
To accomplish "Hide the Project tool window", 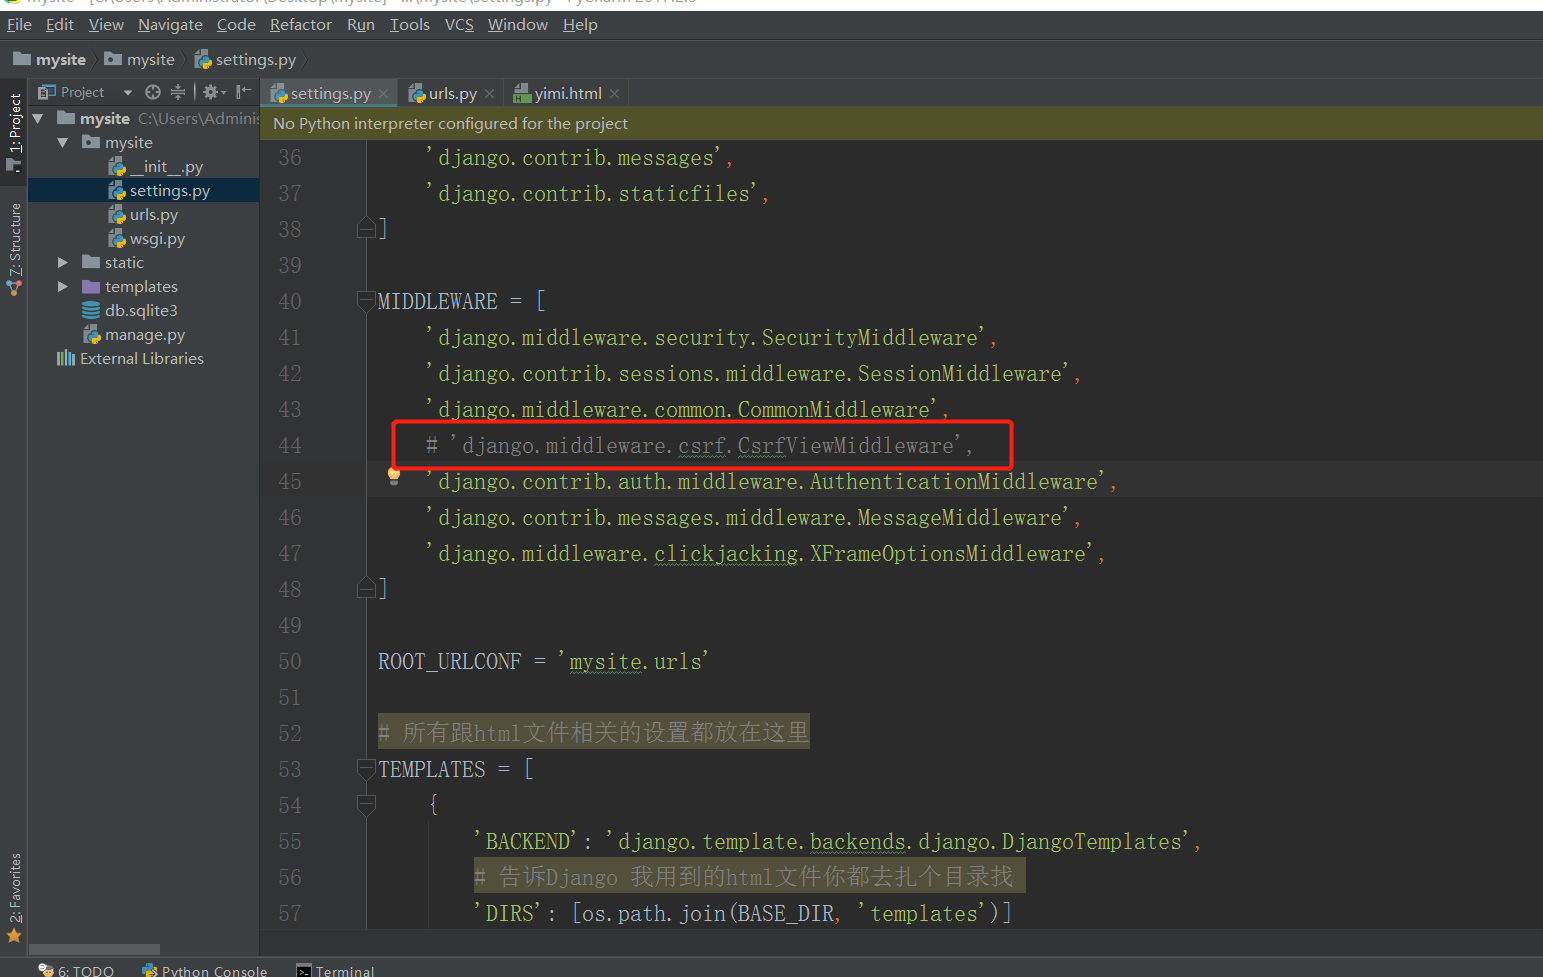I will click(x=243, y=92).
